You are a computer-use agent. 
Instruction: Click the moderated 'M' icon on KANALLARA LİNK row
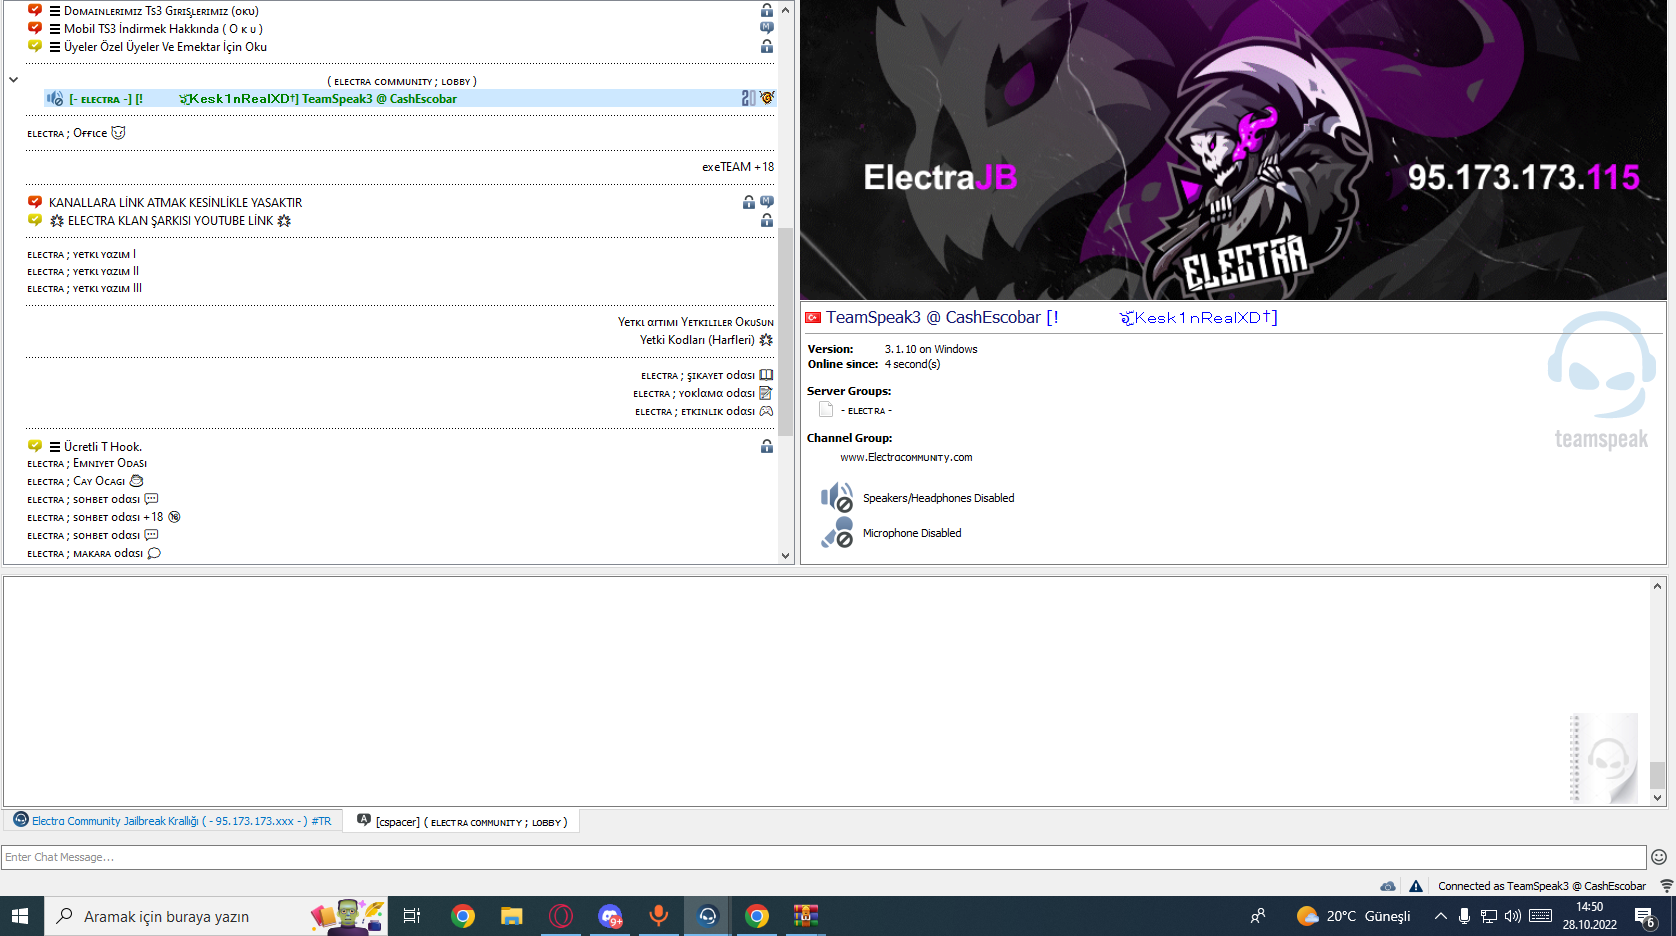[767, 202]
